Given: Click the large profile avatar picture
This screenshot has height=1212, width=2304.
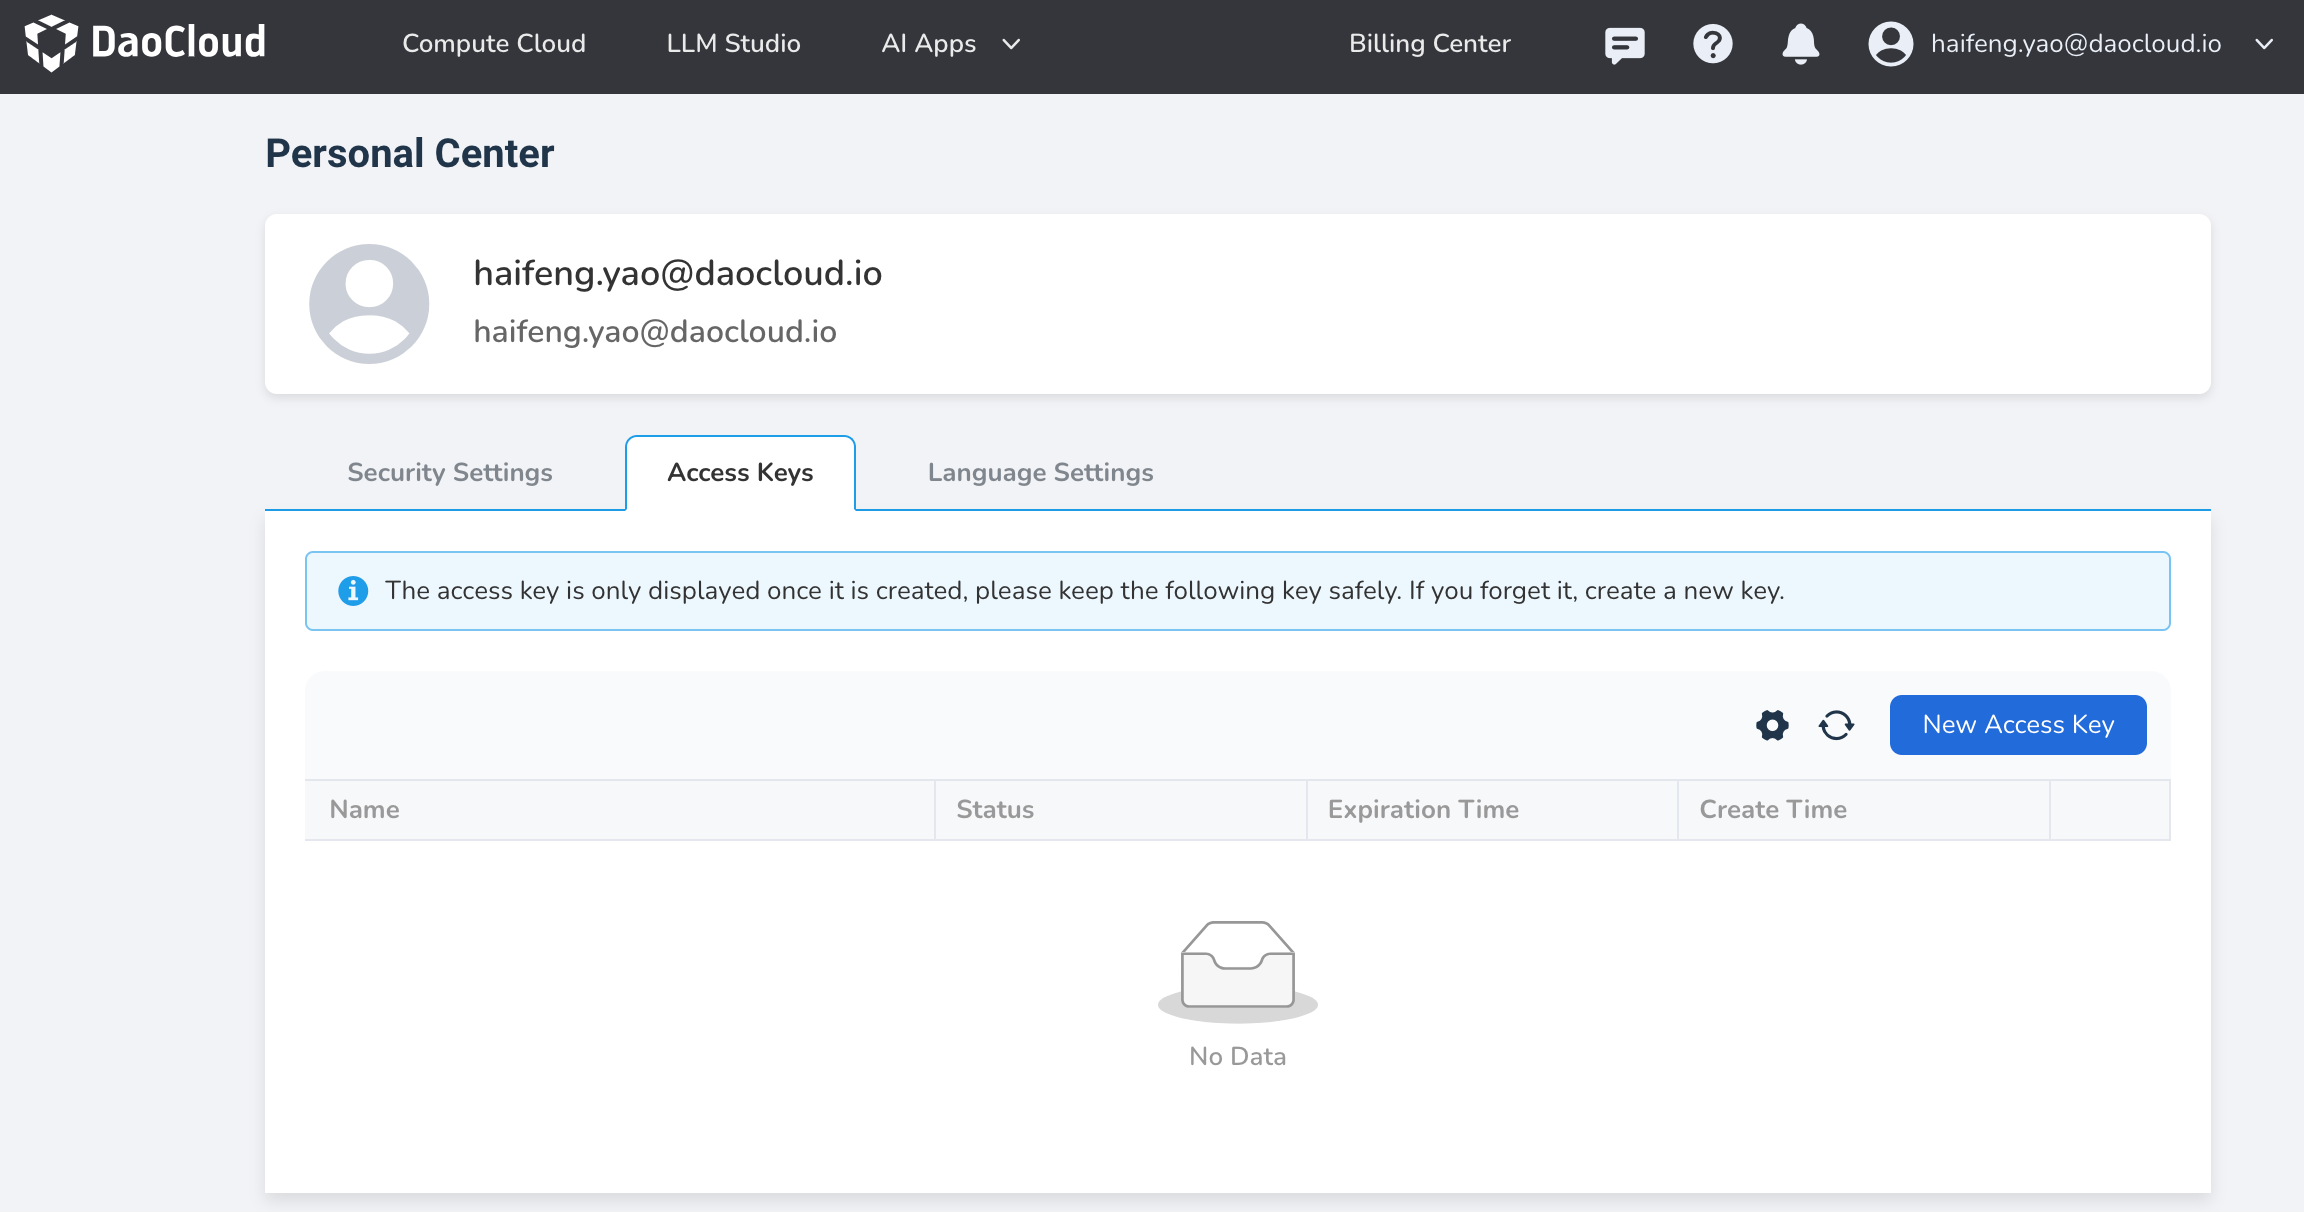Looking at the screenshot, I should point(369,304).
